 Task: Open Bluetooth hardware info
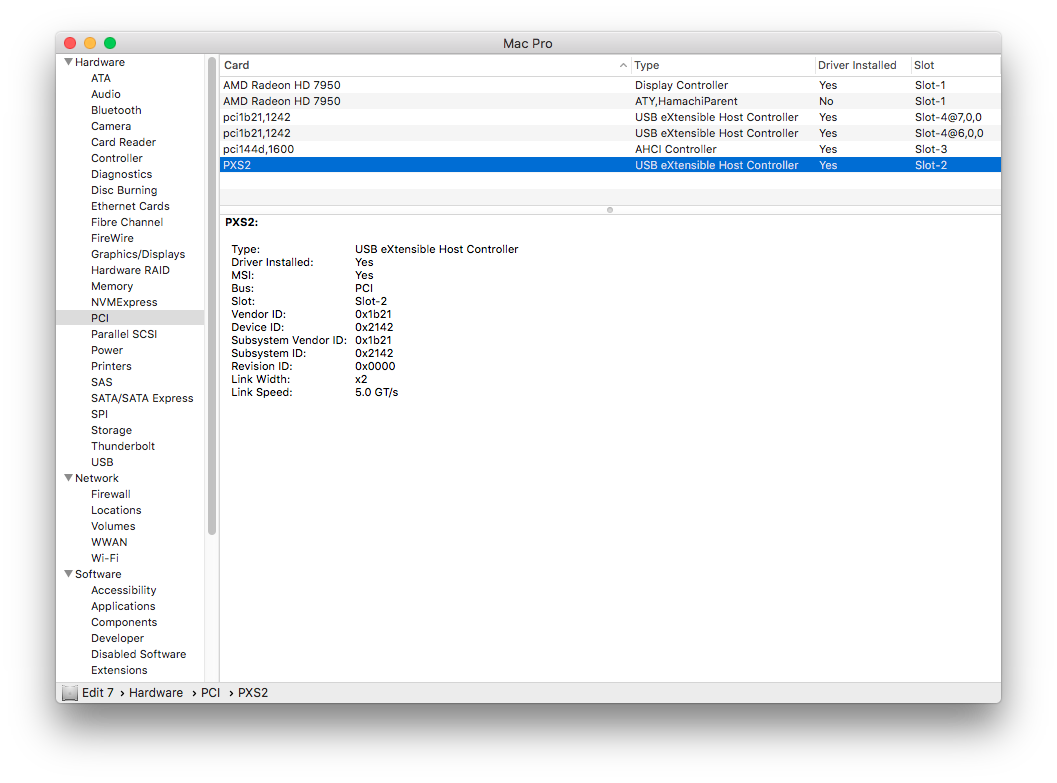pyautogui.click(x=116, y=110)
